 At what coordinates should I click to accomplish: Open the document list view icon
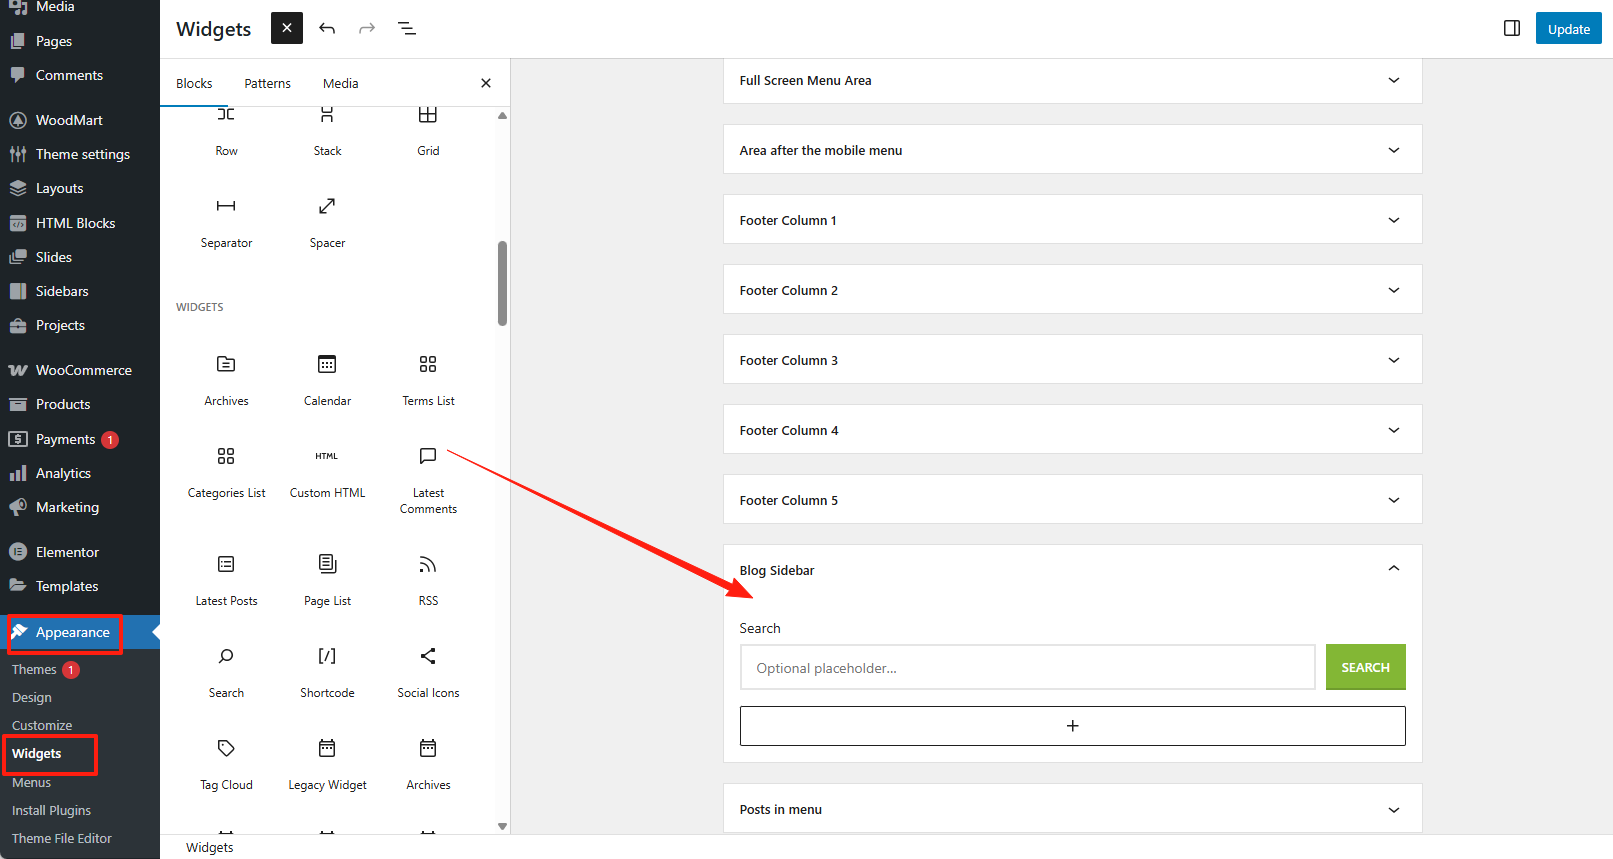tap(407, 28)
